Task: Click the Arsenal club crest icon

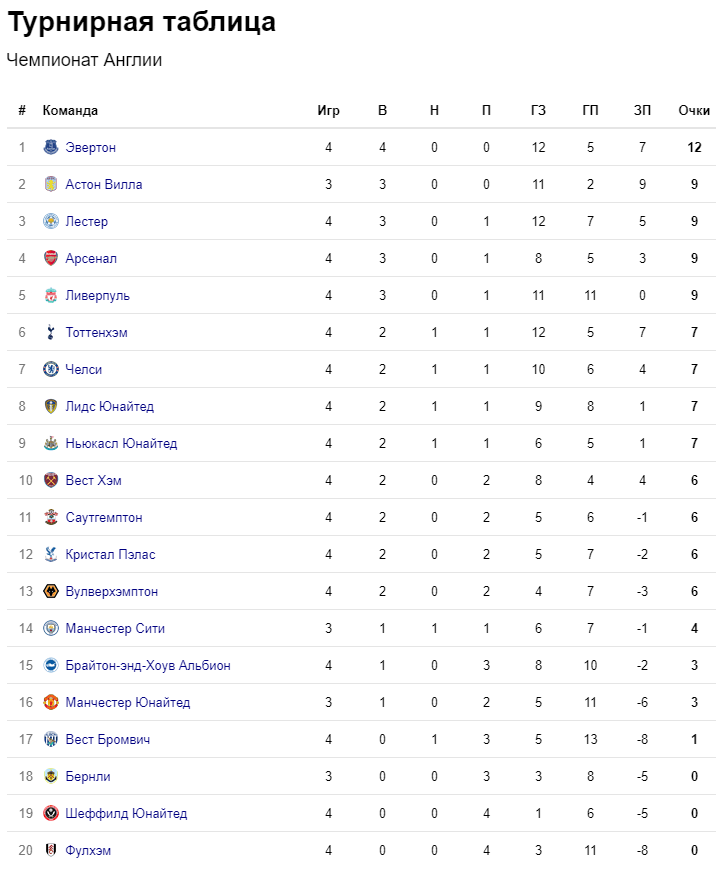Action: pyautogui.click(x=51, y=258)
